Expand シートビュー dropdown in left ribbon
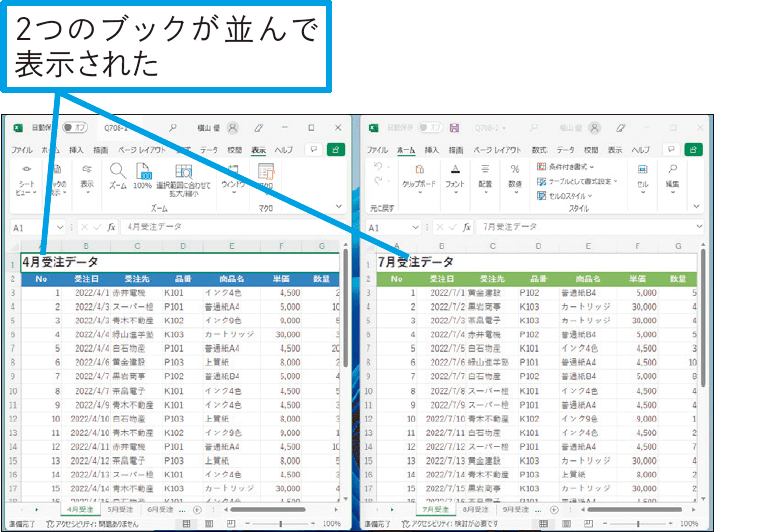Image resolution: width=783 pixels, height=532 pixels. click(26, 181)
